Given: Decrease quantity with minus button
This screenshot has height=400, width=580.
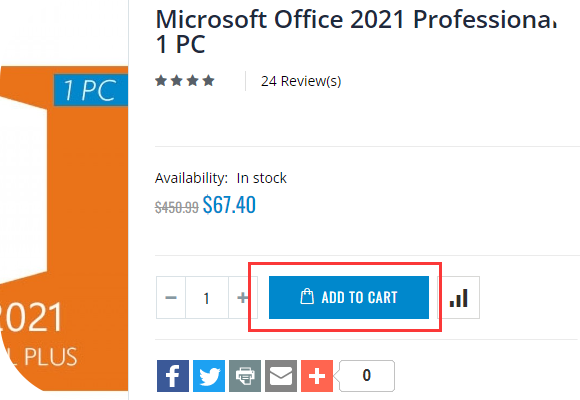Looking at the screenshot, I should pyautogui.click(x=171, y=298).
